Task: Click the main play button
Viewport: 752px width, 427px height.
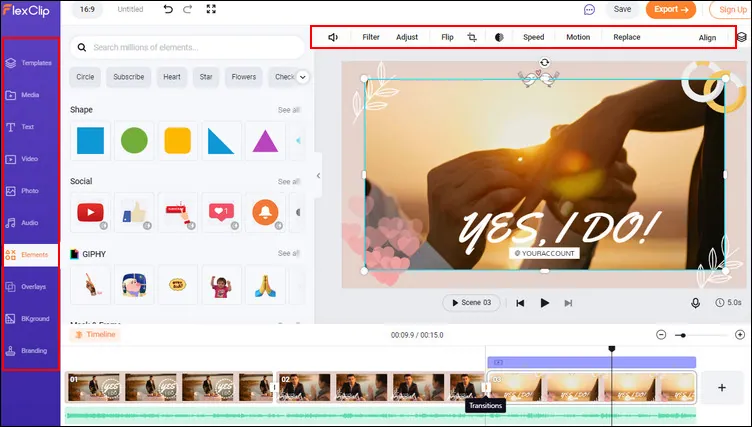Action: point(544,303)
